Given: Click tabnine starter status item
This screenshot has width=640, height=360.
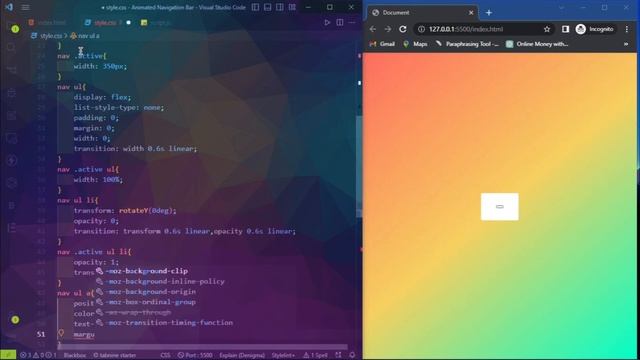Looking at the screenshot, I should click(115, 355).
